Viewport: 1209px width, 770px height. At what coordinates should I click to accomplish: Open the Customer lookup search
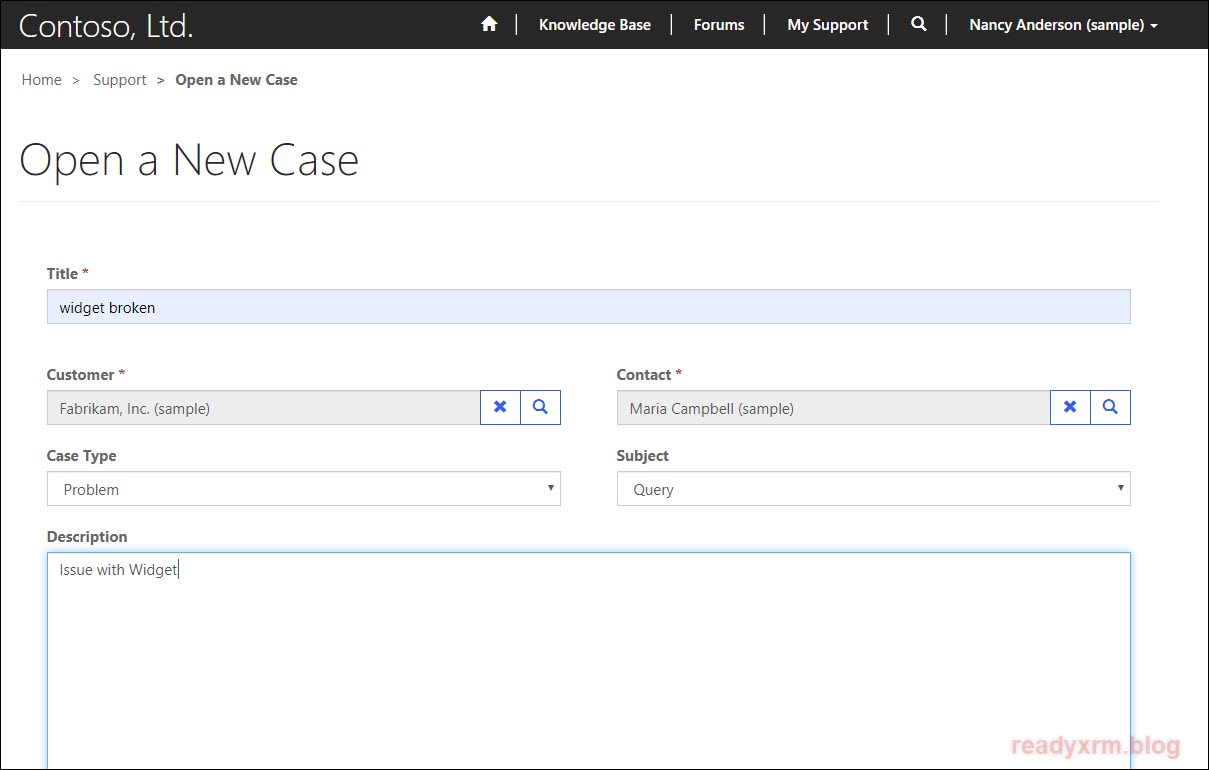(x=541, y=407)
